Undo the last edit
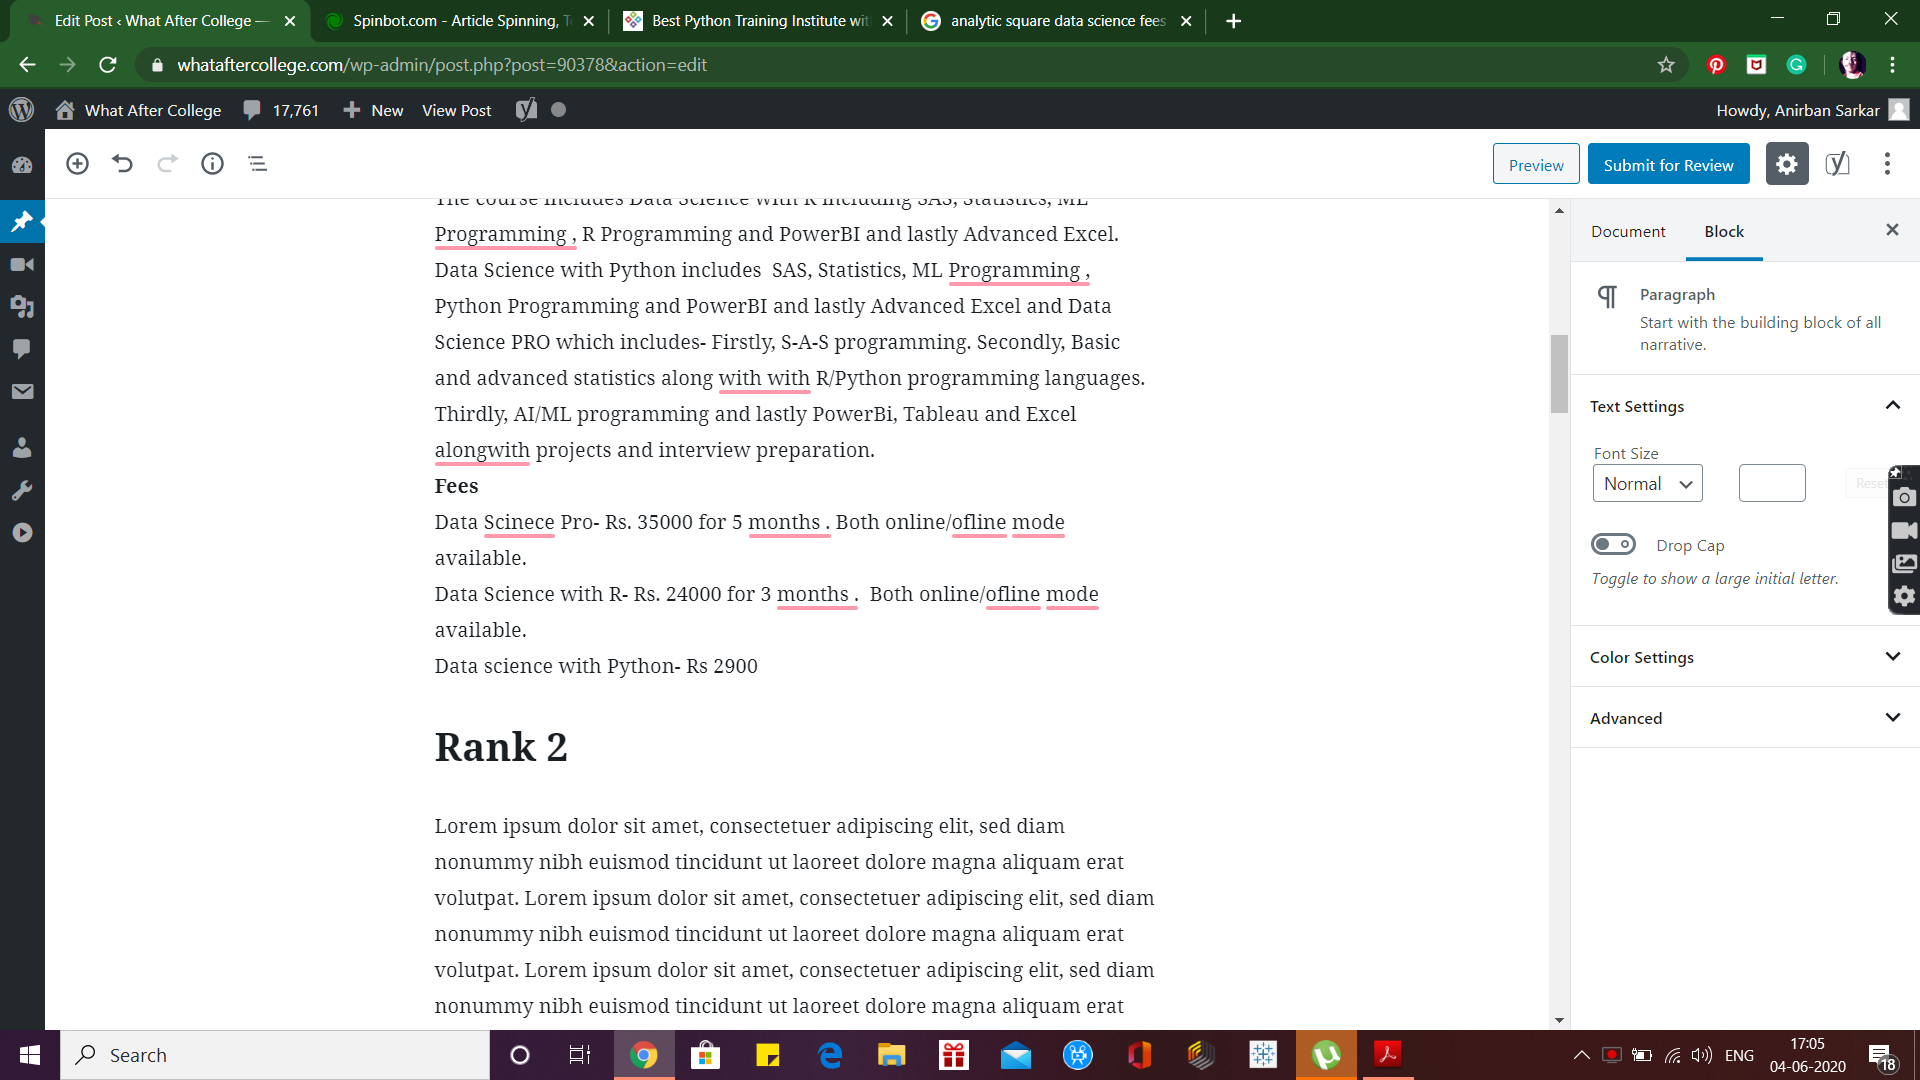The height and width of the screenshot is (1080, 1920). pos(122,164)
